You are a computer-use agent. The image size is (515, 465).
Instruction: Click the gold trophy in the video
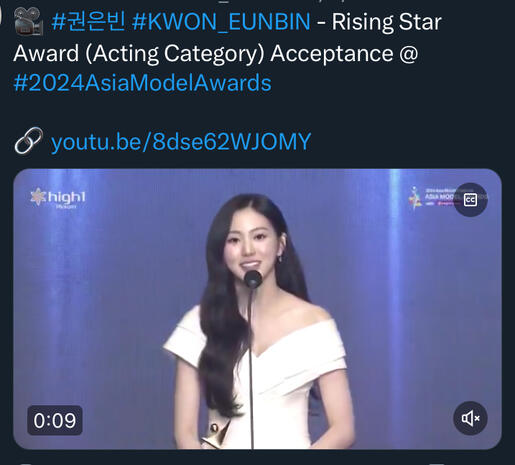click(215, 435)
